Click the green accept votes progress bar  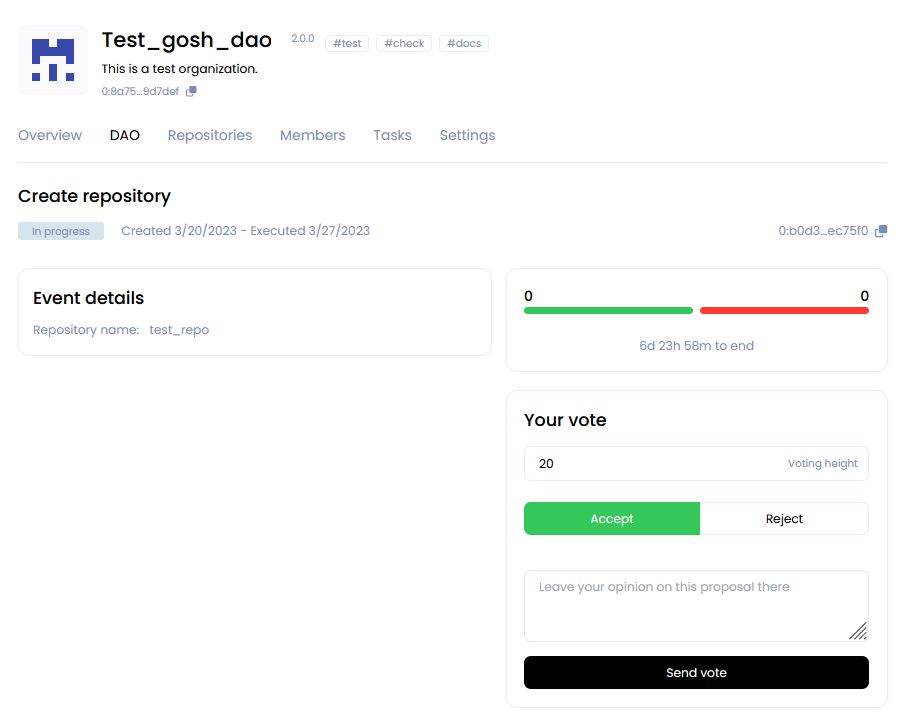coord(608,311)
